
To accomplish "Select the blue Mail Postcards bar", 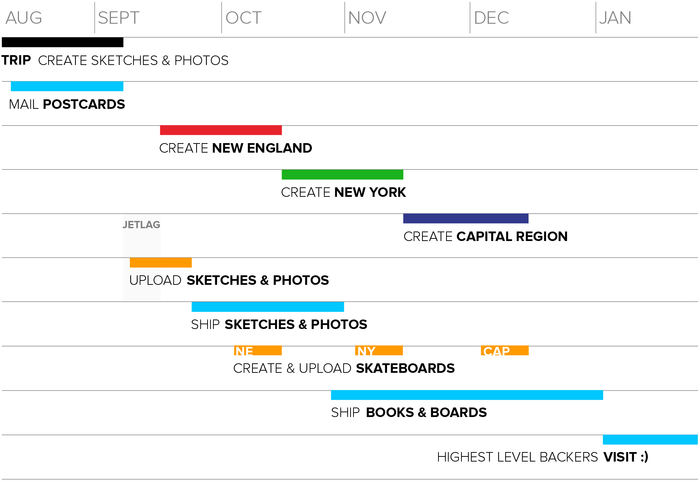I will pyautogui.click(x=67, y=86).
